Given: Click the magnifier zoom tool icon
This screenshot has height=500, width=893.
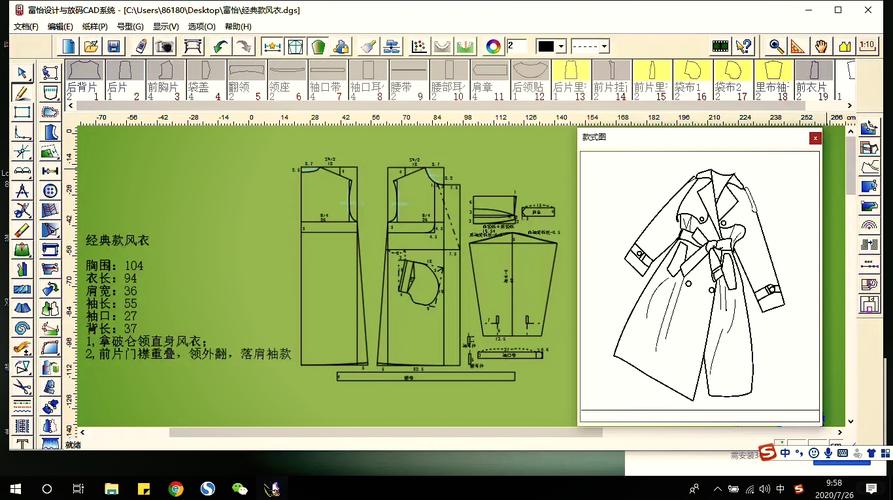Looking at the screenshot, I should tap(775, 46).
